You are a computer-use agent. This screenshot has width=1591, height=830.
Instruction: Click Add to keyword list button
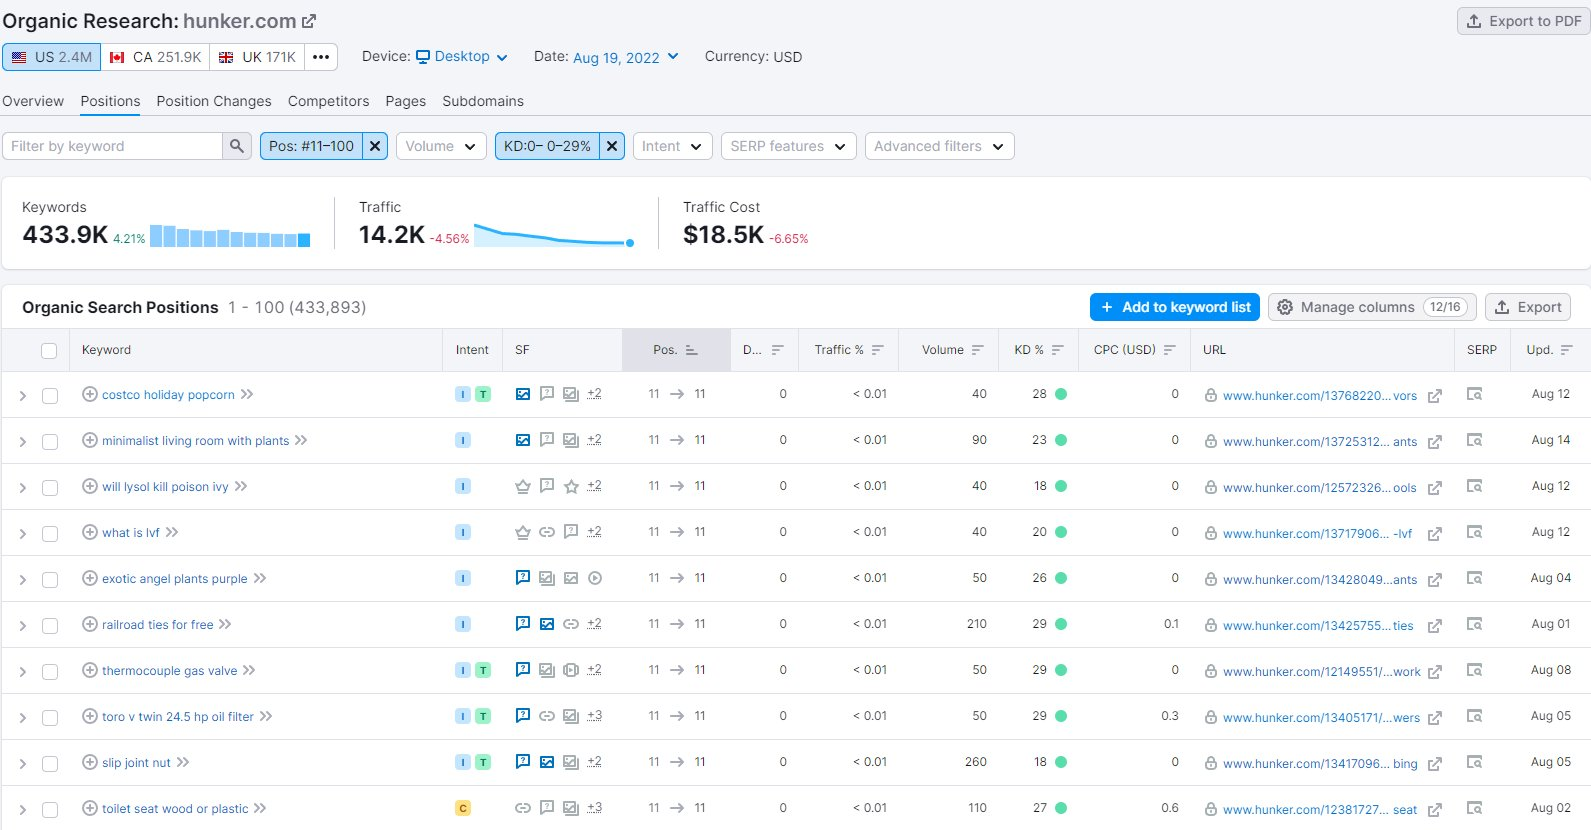[x=1175, y=307]
